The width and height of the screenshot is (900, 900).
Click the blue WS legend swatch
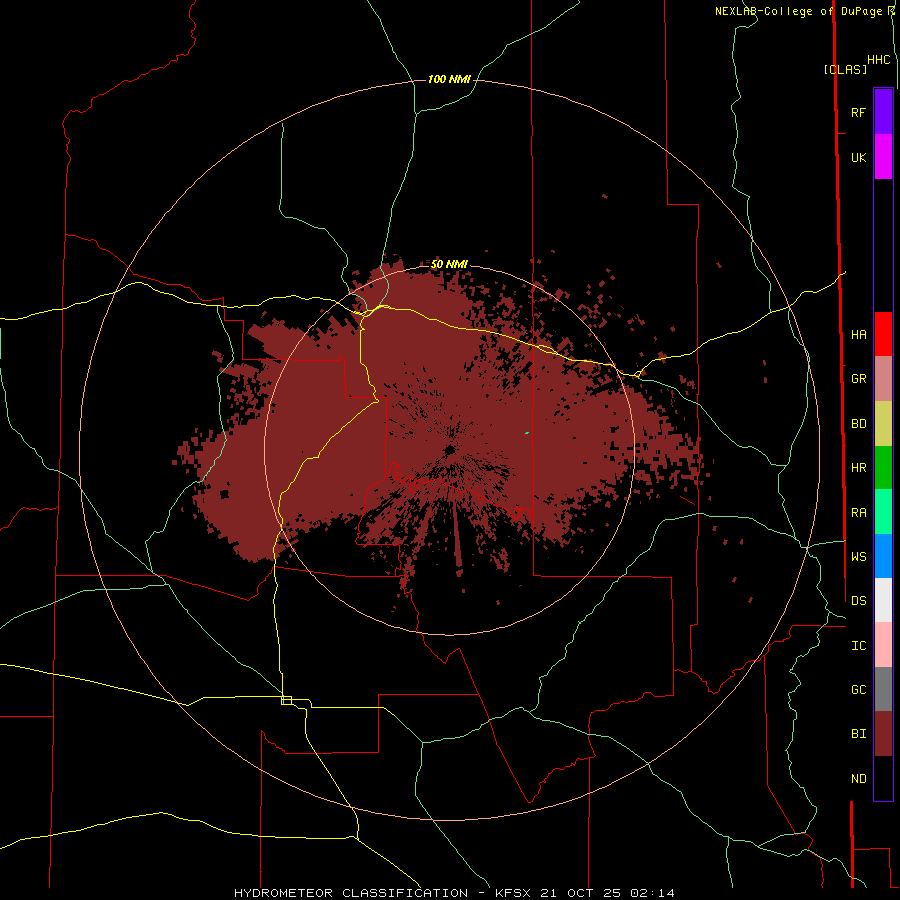pyautogui.click(x=883, y=556)
